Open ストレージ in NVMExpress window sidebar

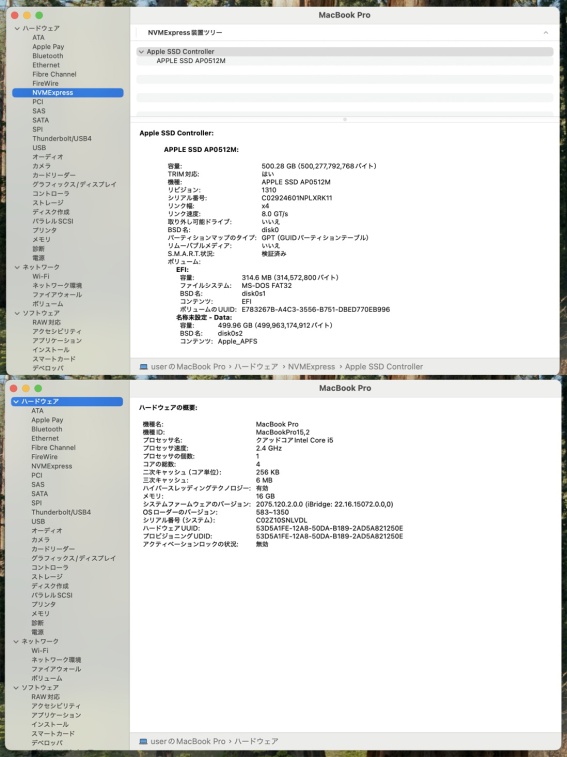[48, 203]
